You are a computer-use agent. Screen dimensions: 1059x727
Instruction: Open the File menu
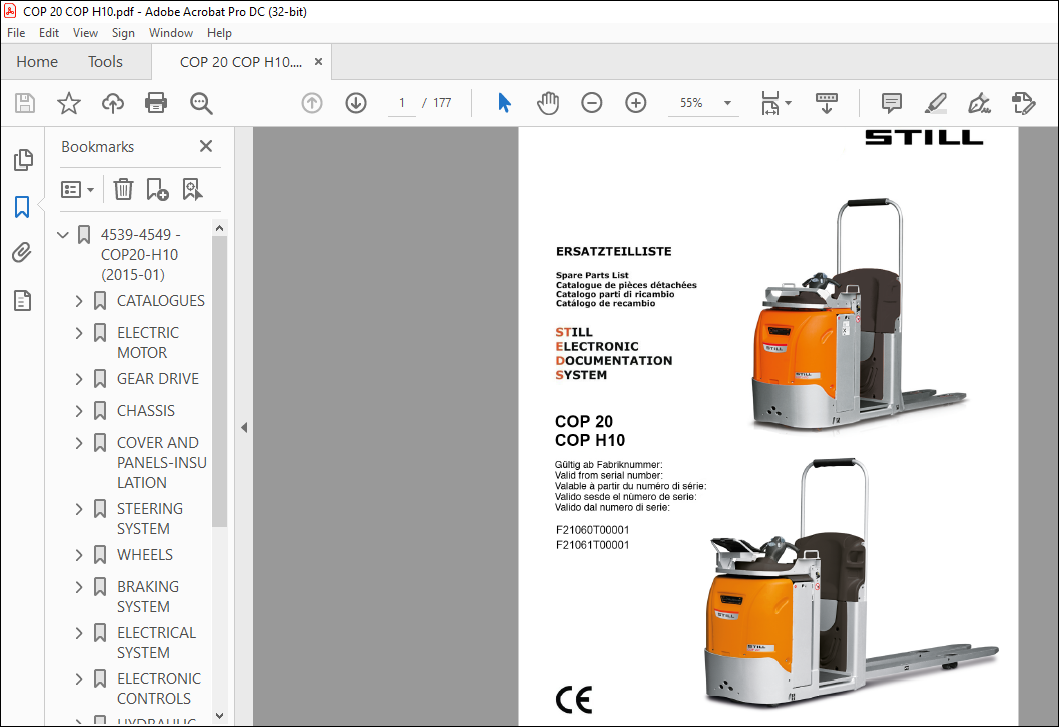pos(16,32)
